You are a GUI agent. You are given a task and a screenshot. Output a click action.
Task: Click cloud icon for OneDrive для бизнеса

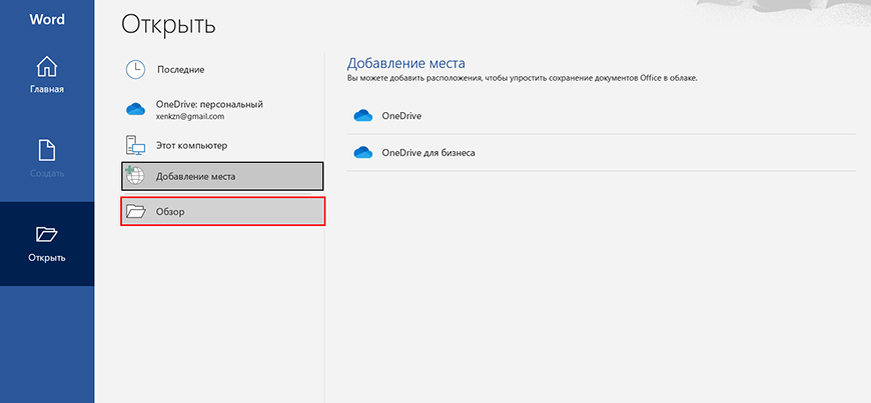coord(363,152)
